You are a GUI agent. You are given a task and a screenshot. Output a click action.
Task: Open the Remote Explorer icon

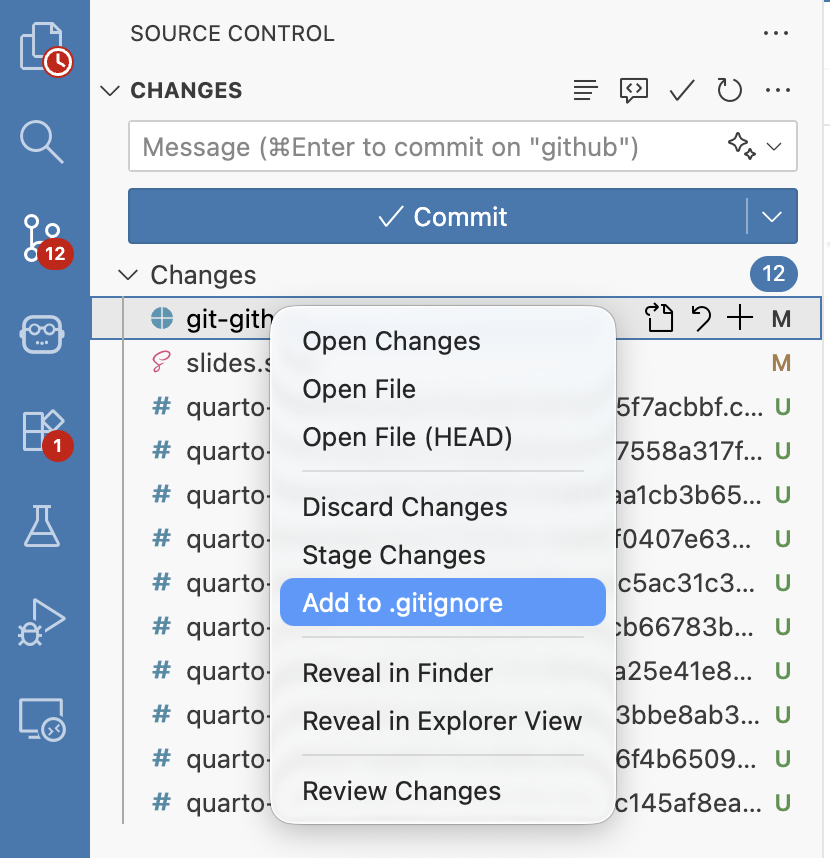pyautogui.click(x=43, y=719)
